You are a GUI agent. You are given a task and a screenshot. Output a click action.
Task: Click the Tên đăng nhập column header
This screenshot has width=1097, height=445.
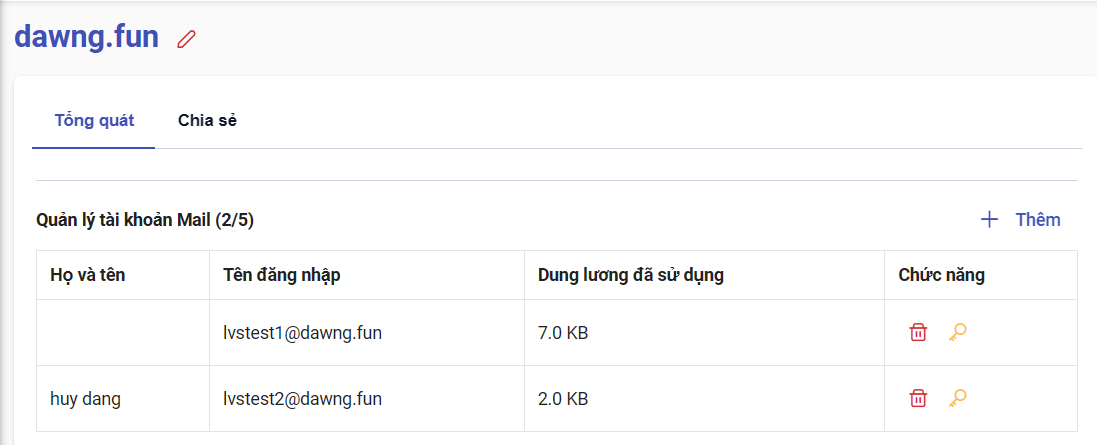coord(281,275)
